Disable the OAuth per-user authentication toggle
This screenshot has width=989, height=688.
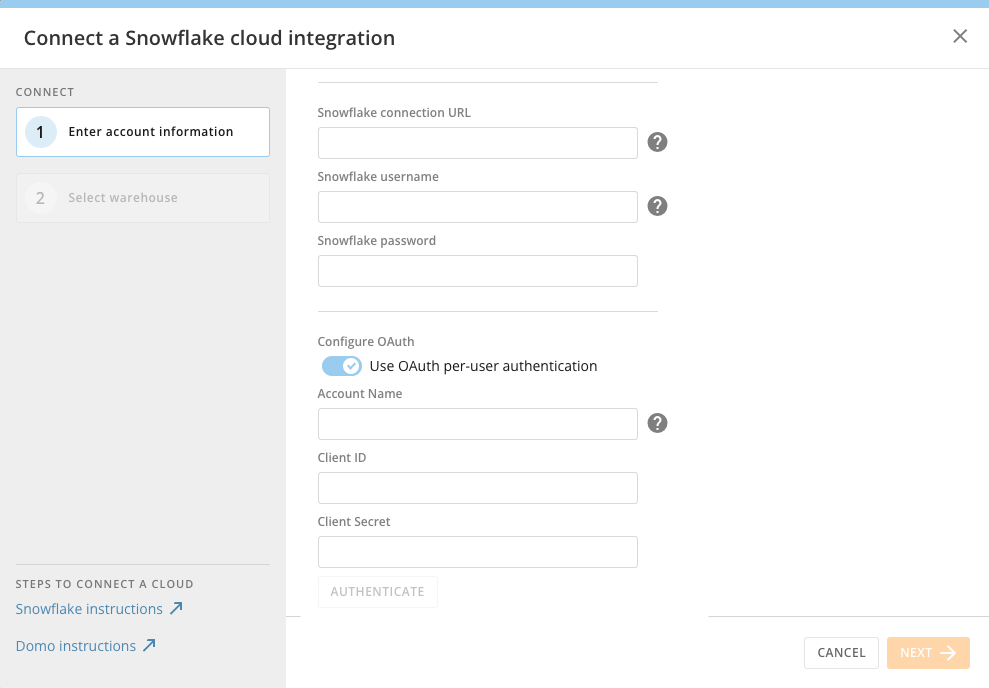point(341,366)
